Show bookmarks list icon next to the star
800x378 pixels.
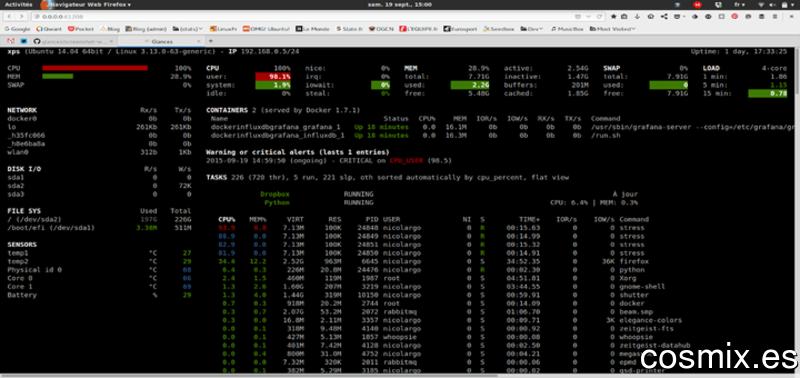coord(624,16)
